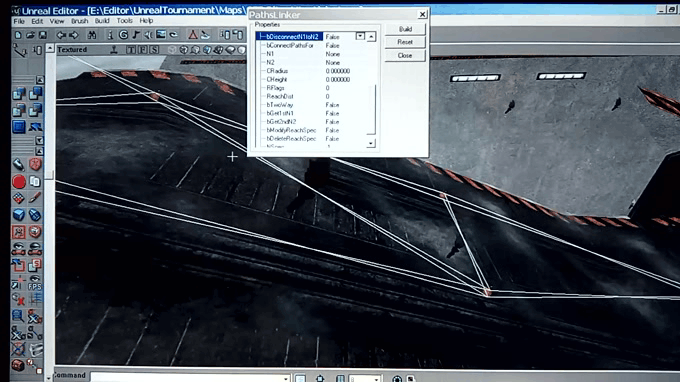This screenshot has height=382, width=680.
Task: Open a map via folder icon
Action: [30, 35]
